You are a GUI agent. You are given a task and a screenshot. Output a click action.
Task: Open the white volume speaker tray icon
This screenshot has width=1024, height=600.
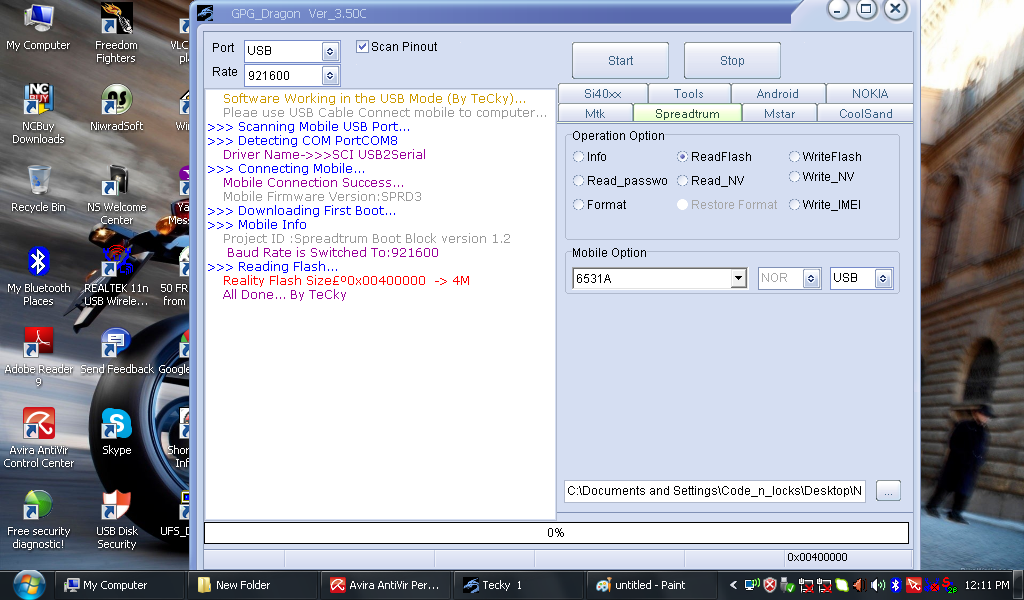[x=878, y=585]
